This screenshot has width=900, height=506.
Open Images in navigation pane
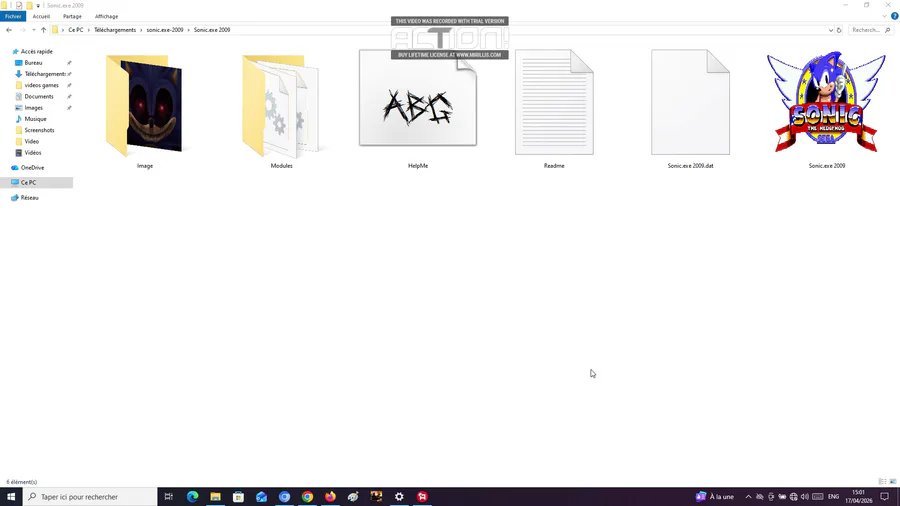[x=33, y=108]
